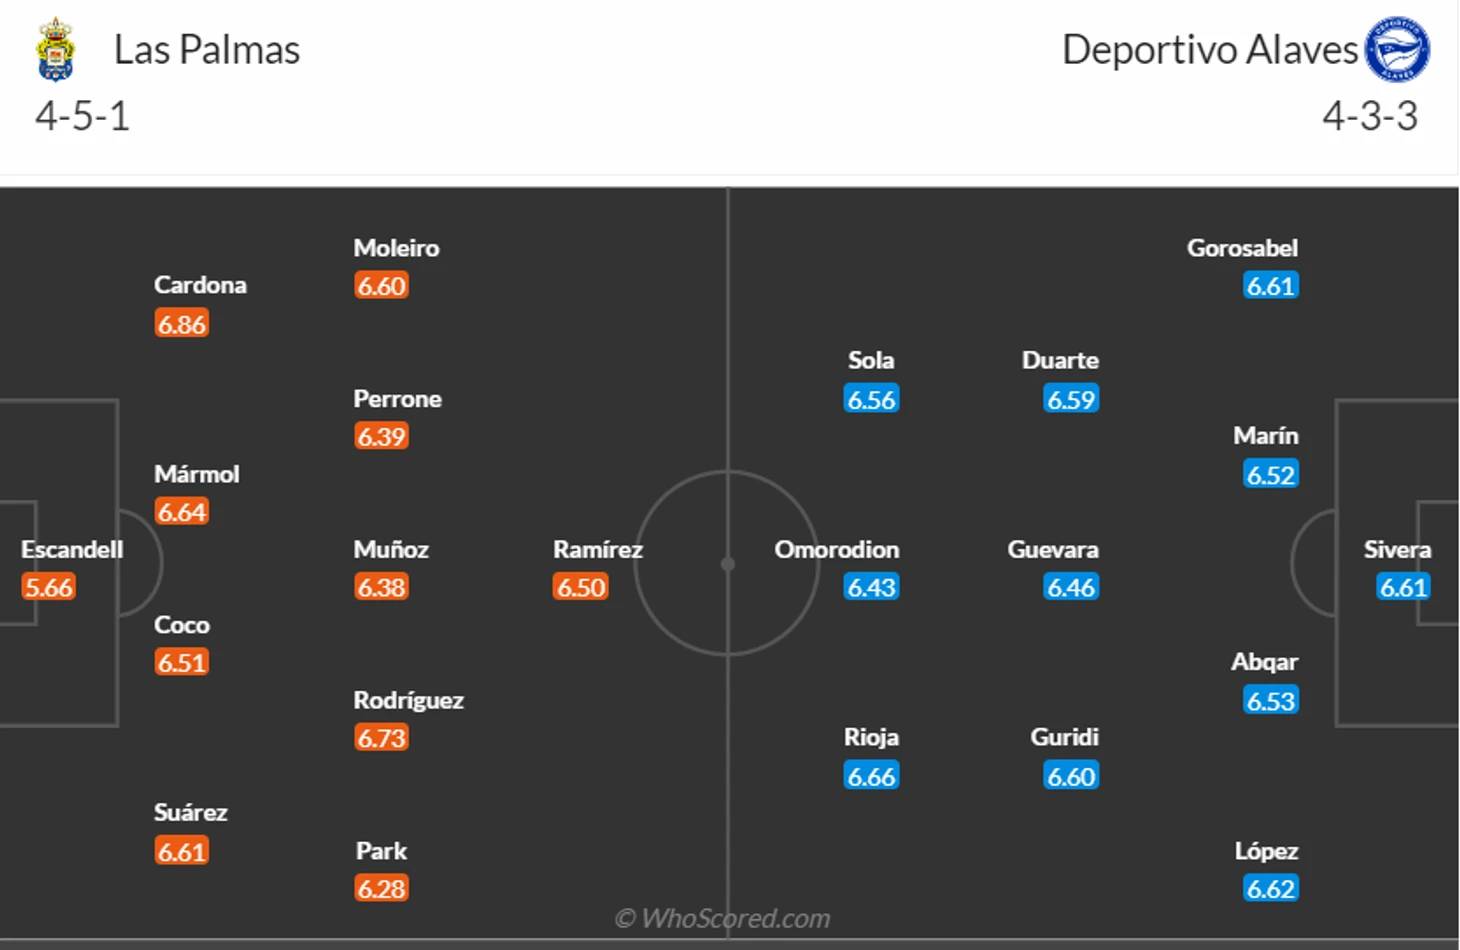Select Duarte's 6.59 rating badge

(1071, 399)
